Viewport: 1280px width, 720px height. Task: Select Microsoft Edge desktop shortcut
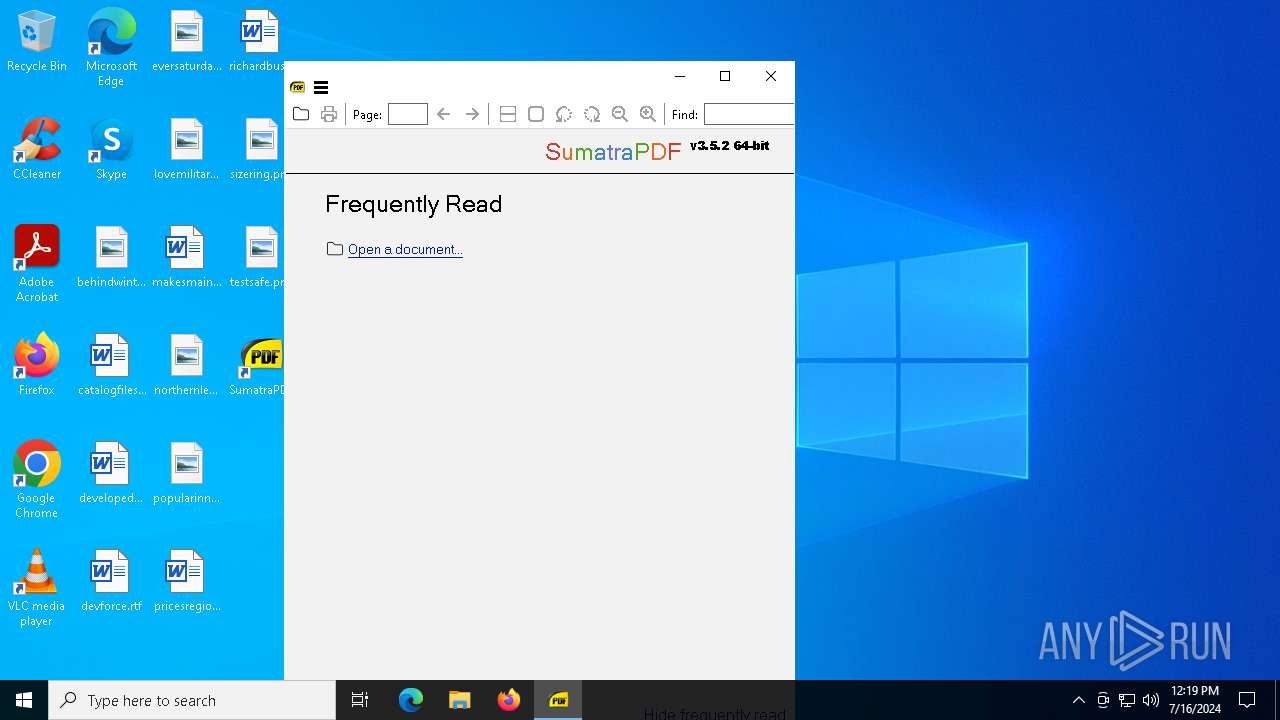(x=111, y=48)
